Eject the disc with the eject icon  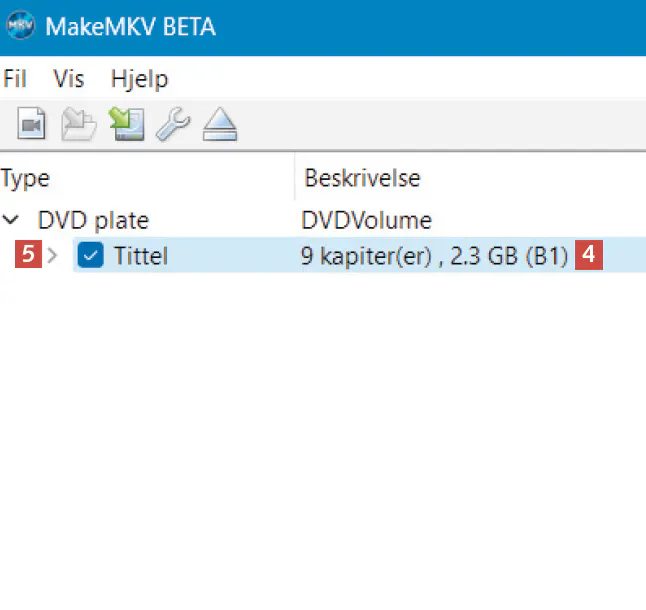click(x=220, y=124)
